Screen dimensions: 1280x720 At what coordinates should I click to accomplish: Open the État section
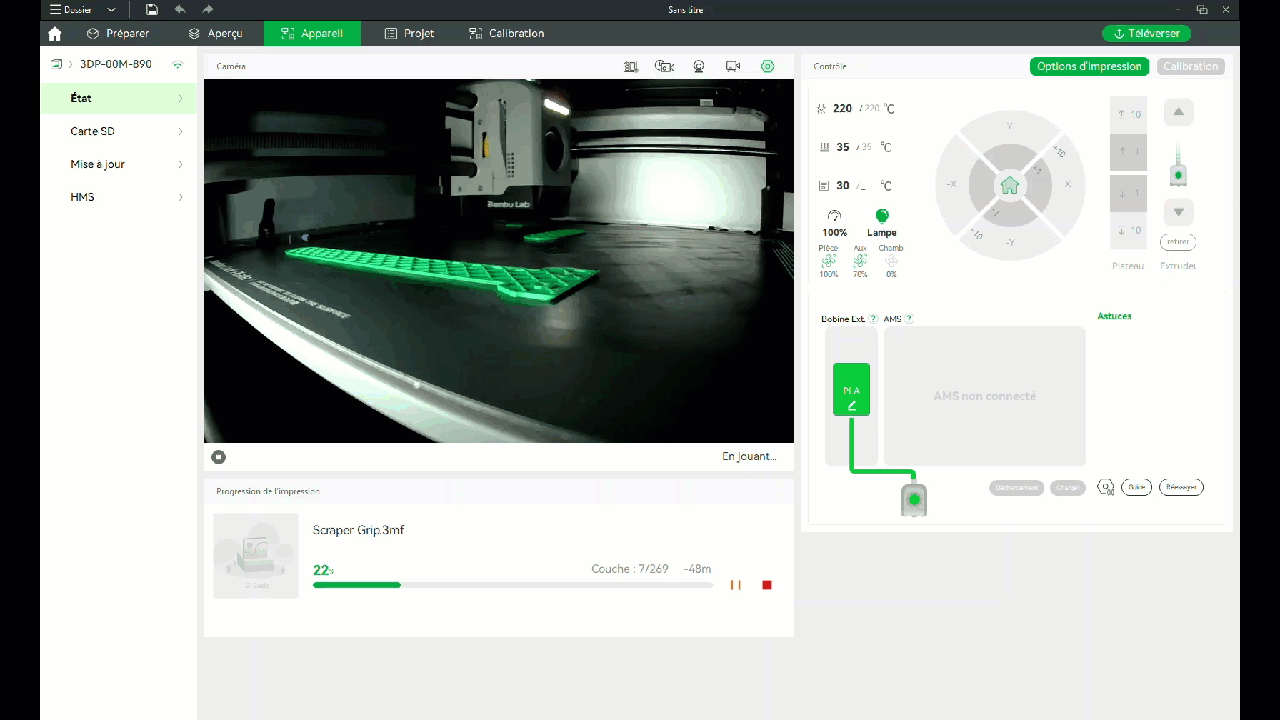coord(118,98)
